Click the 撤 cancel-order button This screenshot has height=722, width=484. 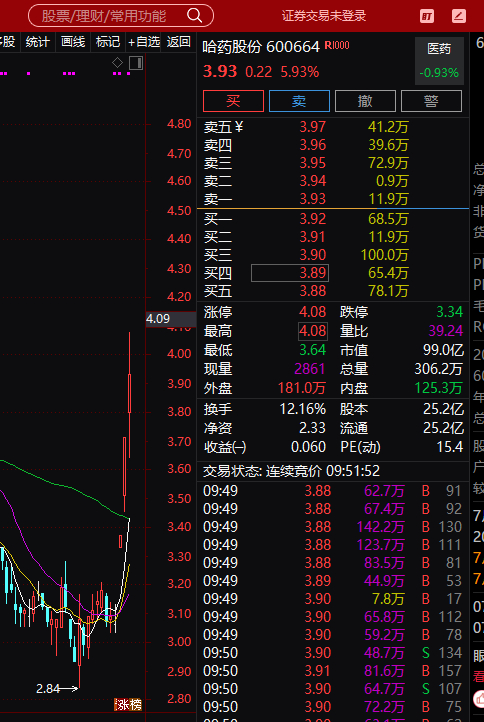(x=365, y=101)
